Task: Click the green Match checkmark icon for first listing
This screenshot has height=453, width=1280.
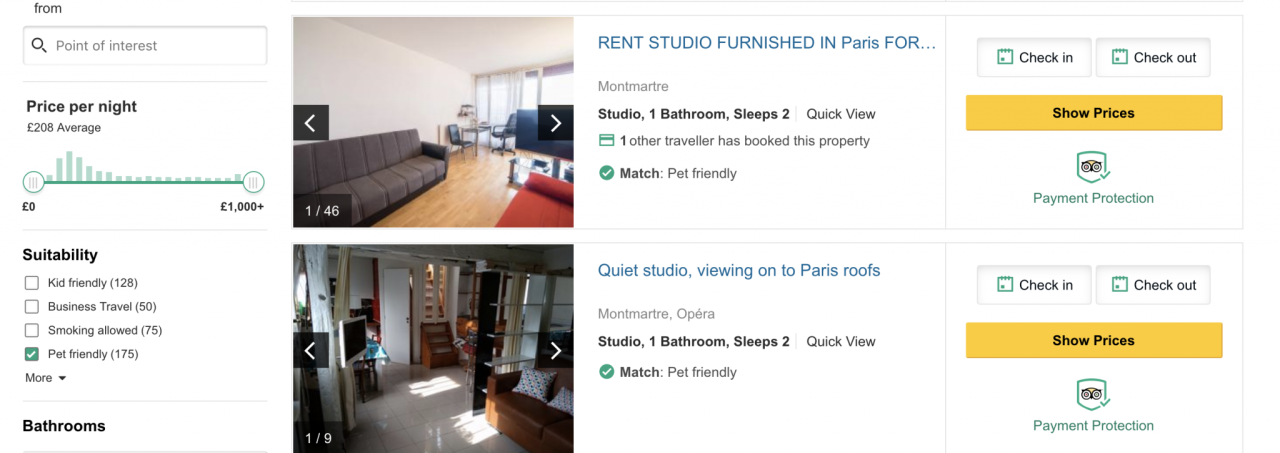Action: [606, 173]
